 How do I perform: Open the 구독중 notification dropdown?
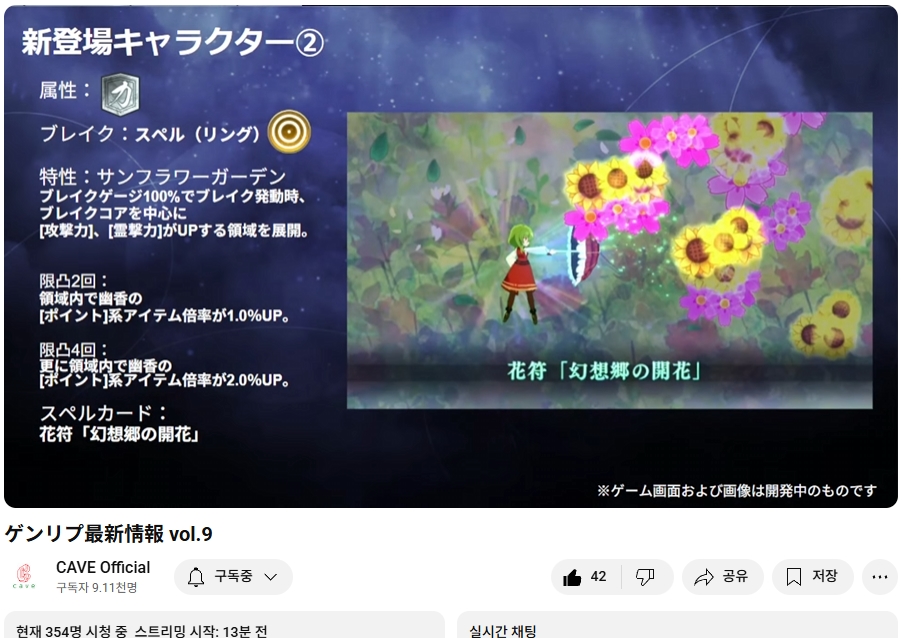point(234,576)
